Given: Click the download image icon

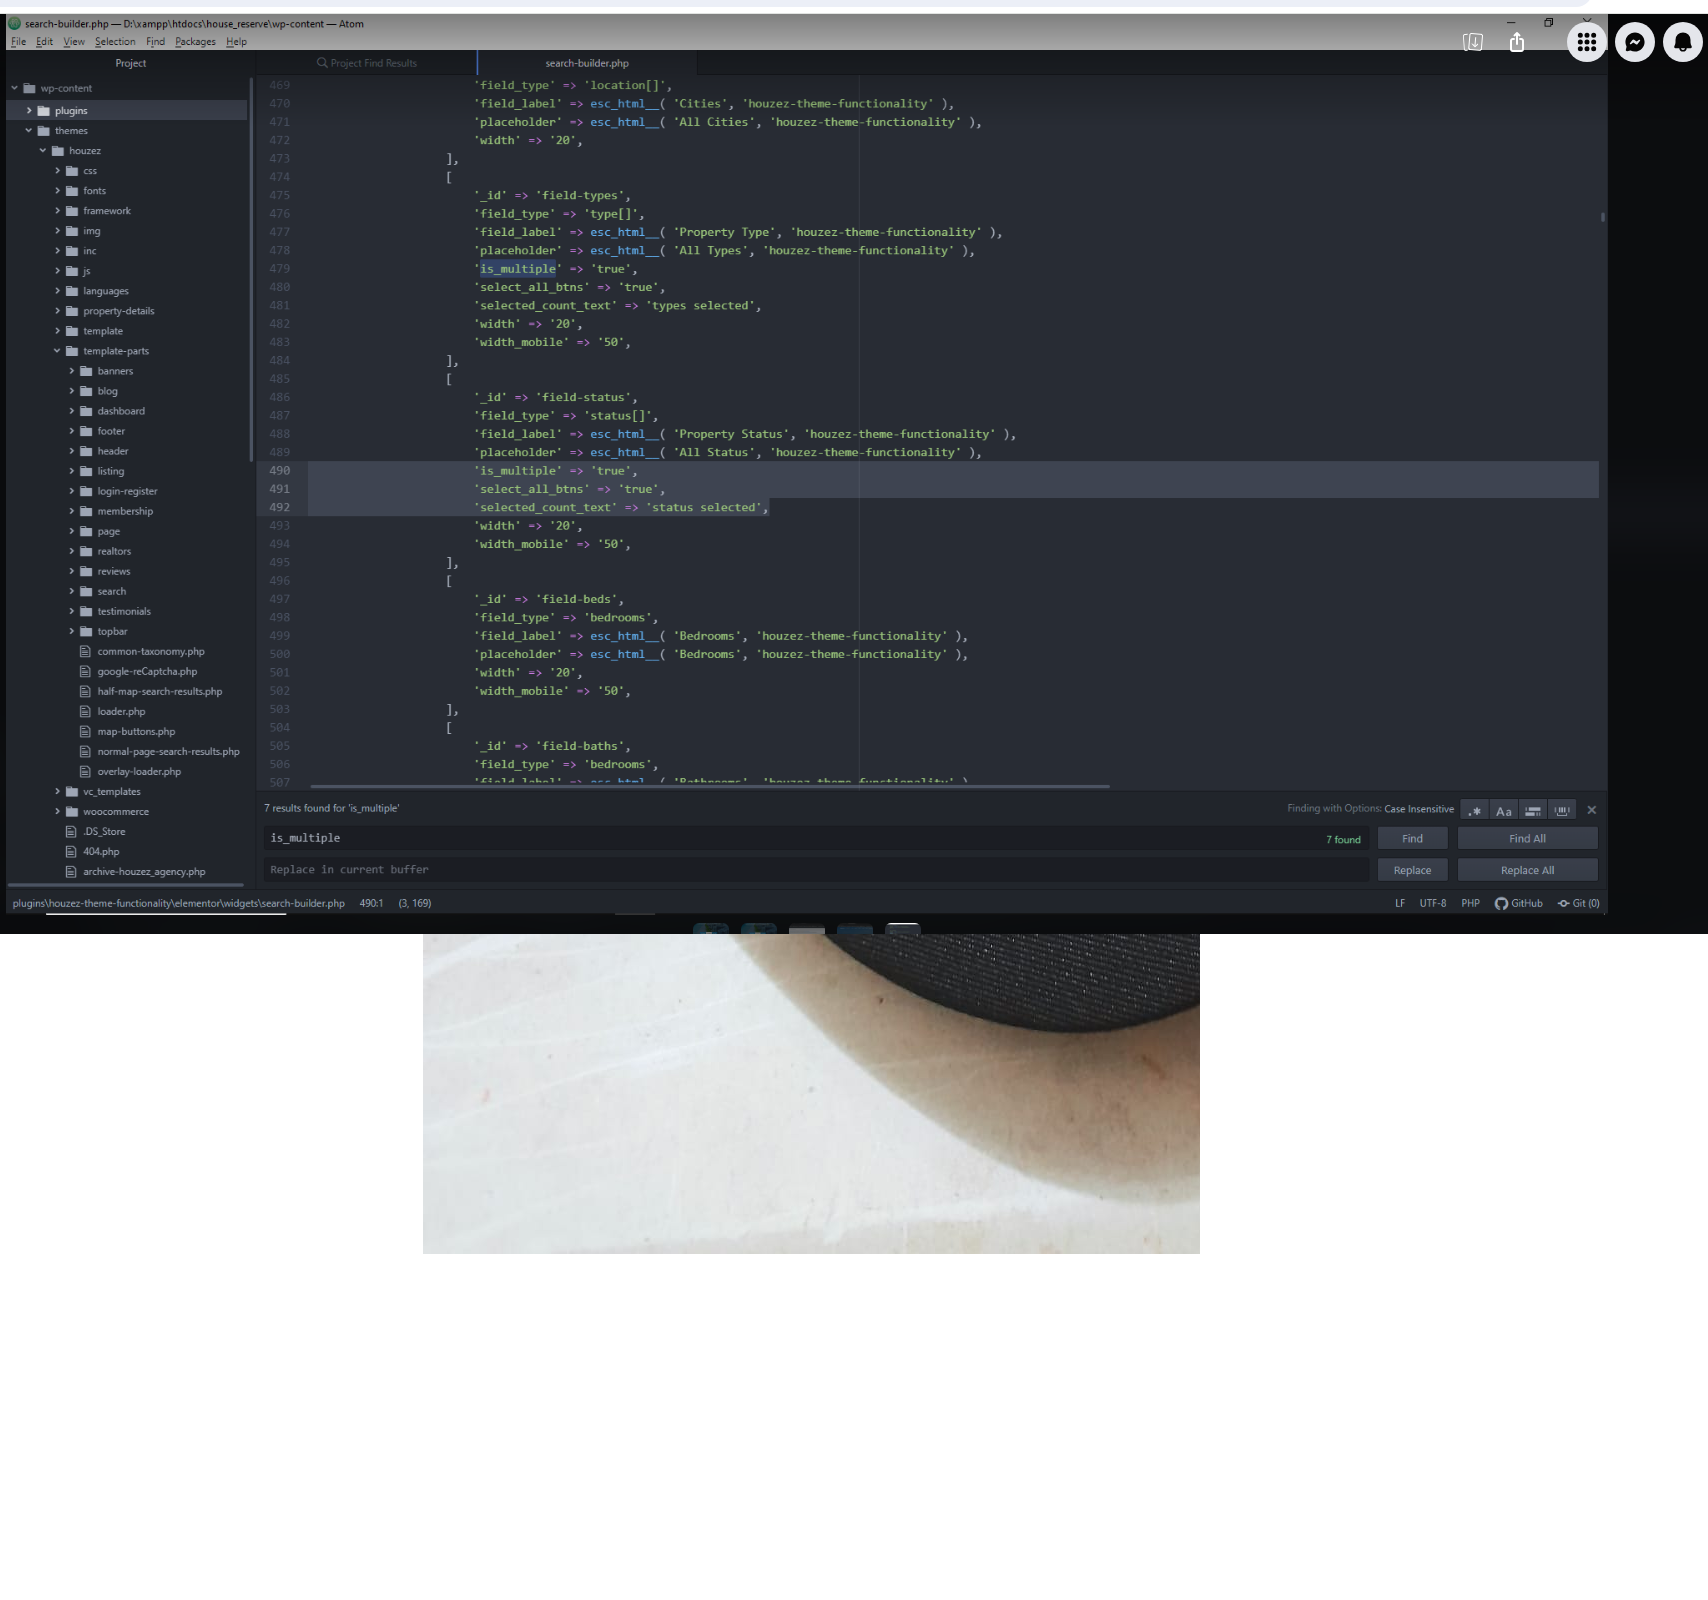Looking at the screenshot, I should 1473,42.
